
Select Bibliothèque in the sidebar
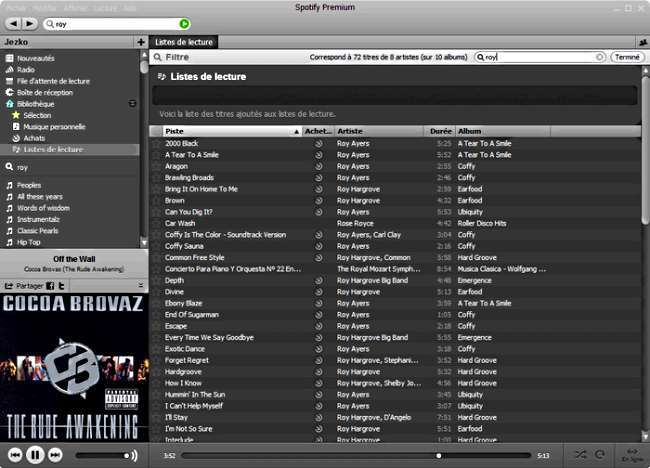pyautogui.click(x=36, y=104)
